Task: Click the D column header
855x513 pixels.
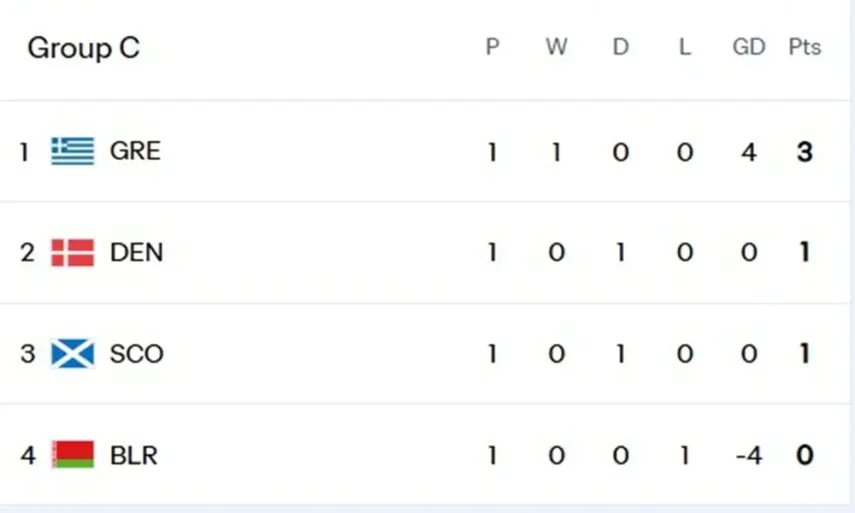Action: pyautogui.click(x=621, y=47)
